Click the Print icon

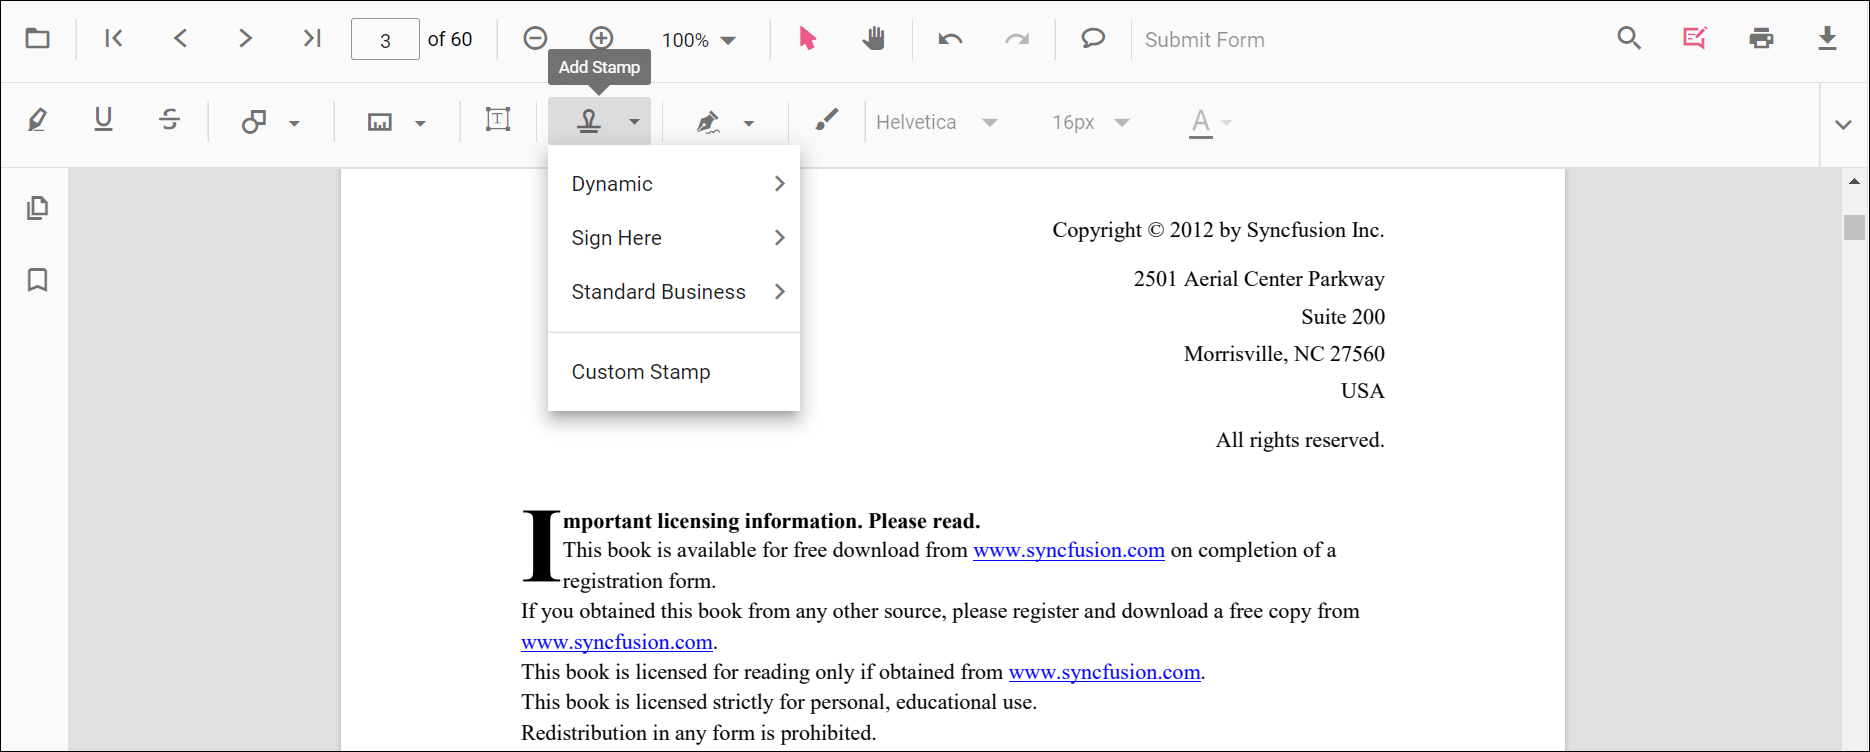[x=1761, y=39]
